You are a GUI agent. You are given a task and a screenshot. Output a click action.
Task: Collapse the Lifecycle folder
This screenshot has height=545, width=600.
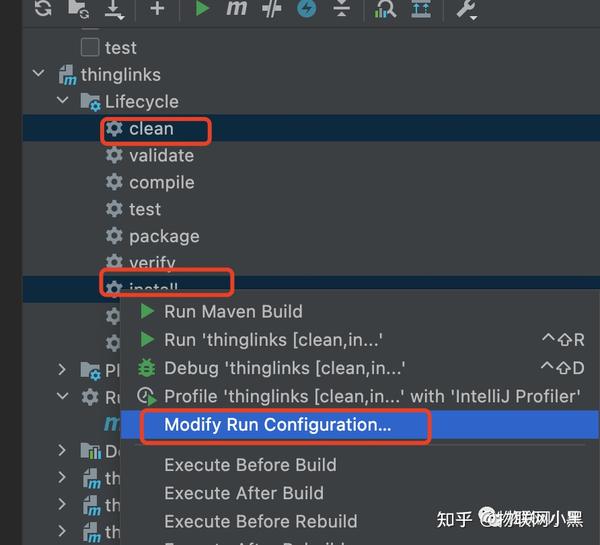62,100
